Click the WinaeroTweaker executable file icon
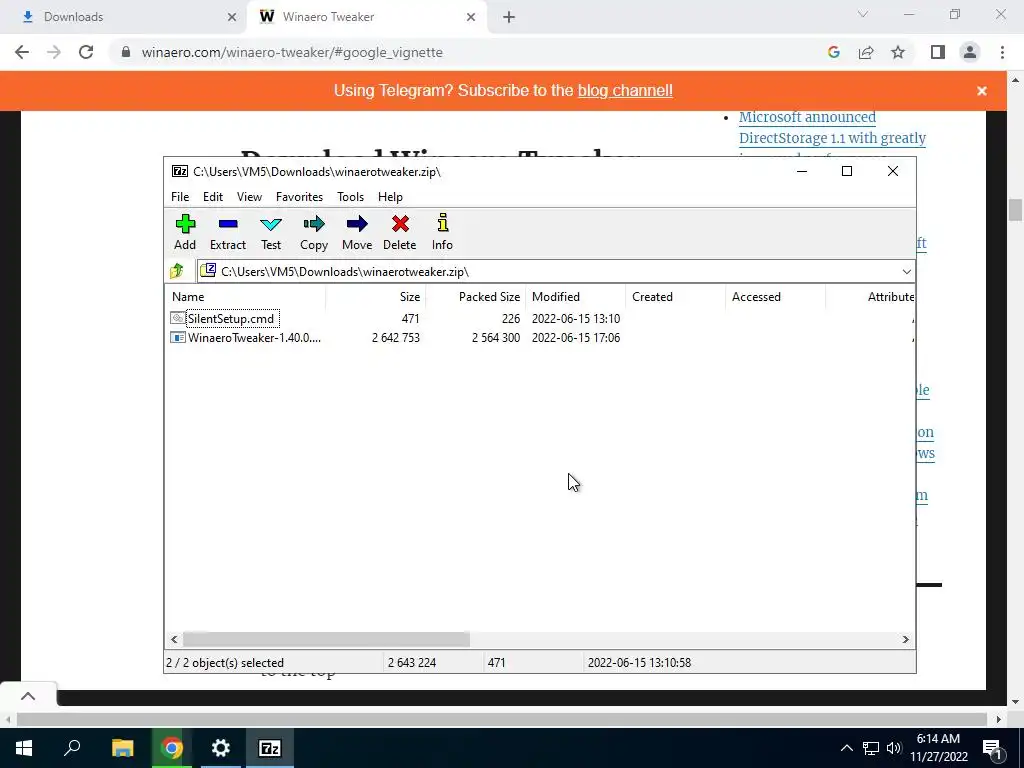The height and width of the screenshot is (768, 1024). 178,338
